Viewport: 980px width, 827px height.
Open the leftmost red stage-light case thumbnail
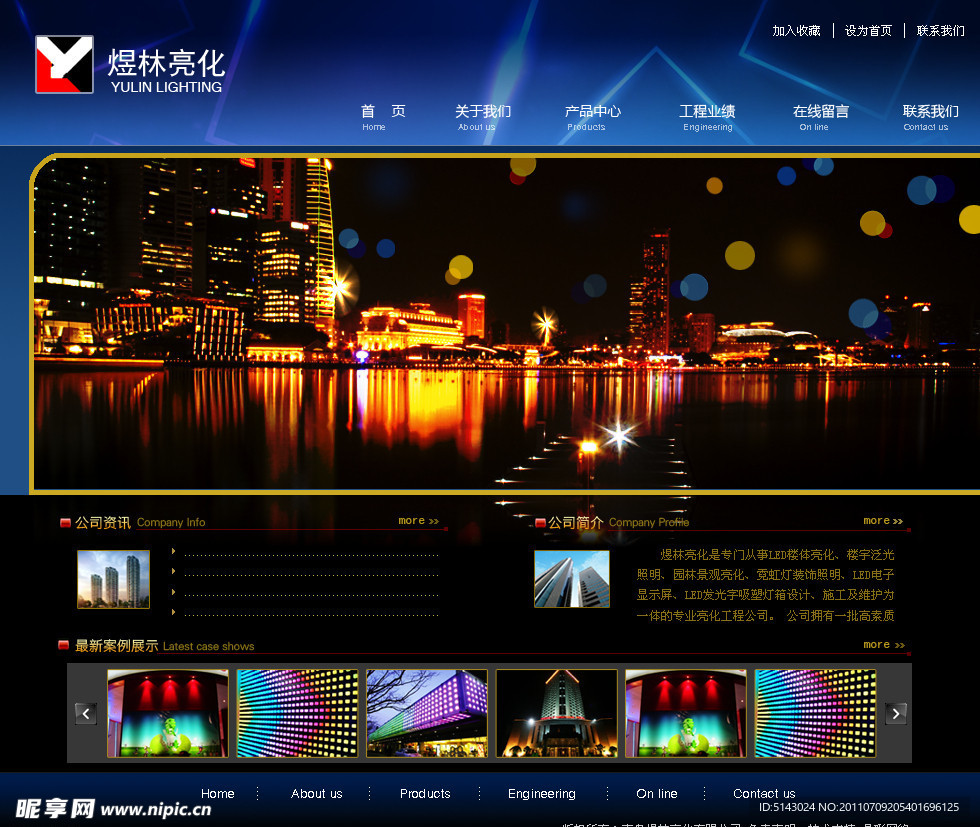click(x=168, y=713)
